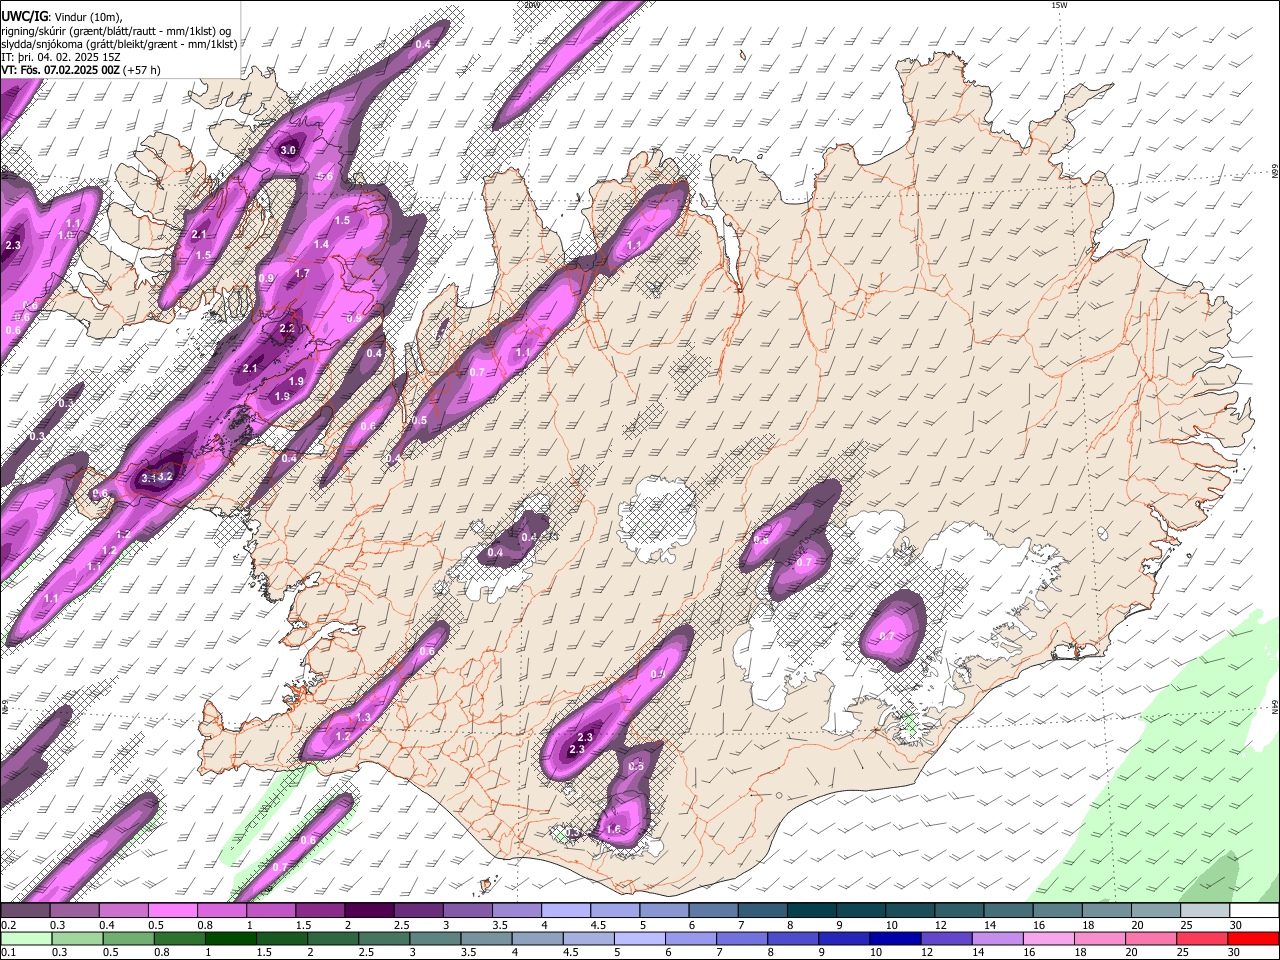Click the '1.3' precipitation value on the map
1280x960 pixels.
tap(363, 718)
